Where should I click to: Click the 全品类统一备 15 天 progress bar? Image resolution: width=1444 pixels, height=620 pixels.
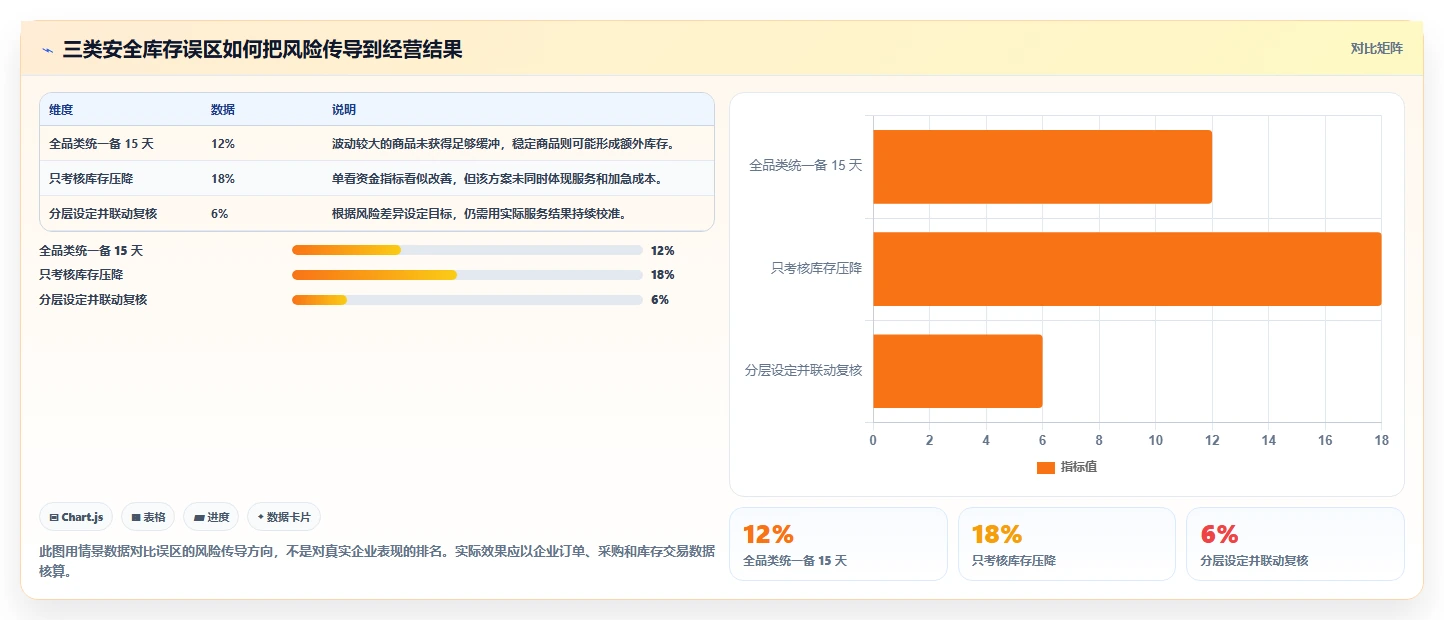[x=467, y=250]
